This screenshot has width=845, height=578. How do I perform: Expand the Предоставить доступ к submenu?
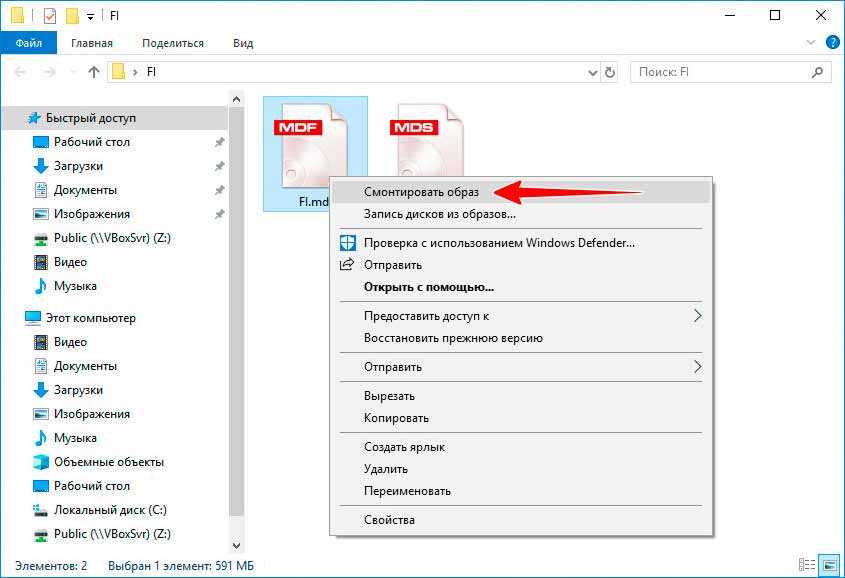pos(697,316)
